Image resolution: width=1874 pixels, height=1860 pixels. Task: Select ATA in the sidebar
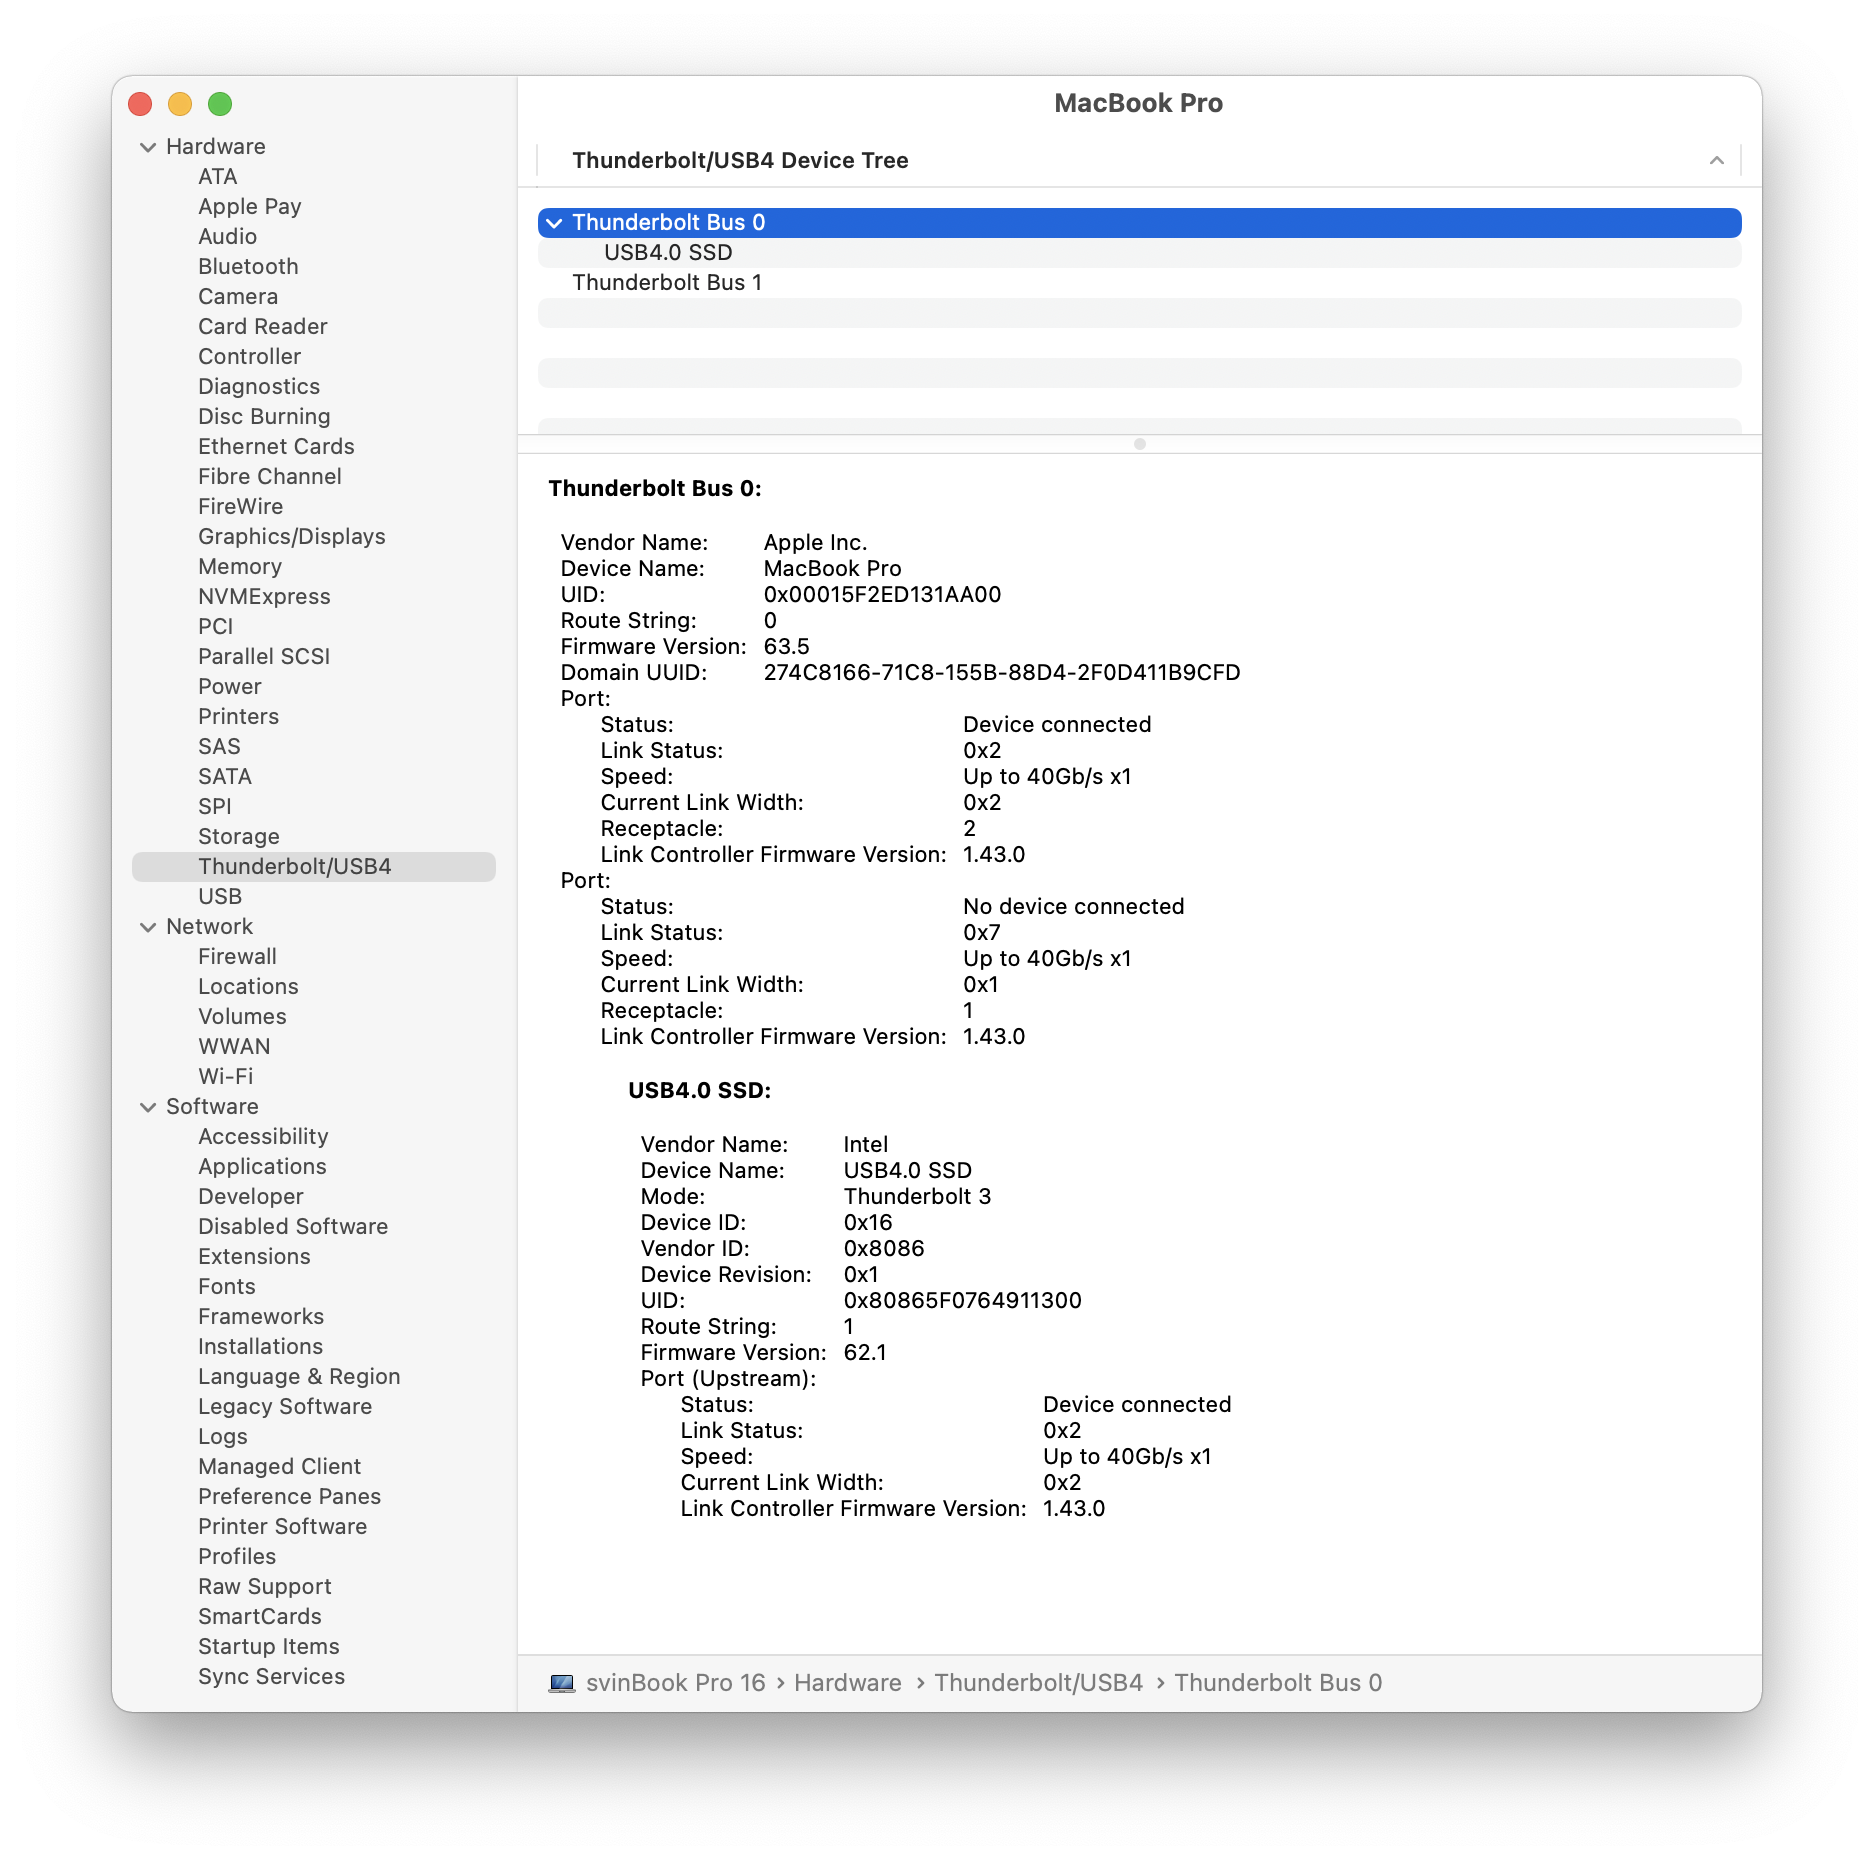(x=217, y=177)
